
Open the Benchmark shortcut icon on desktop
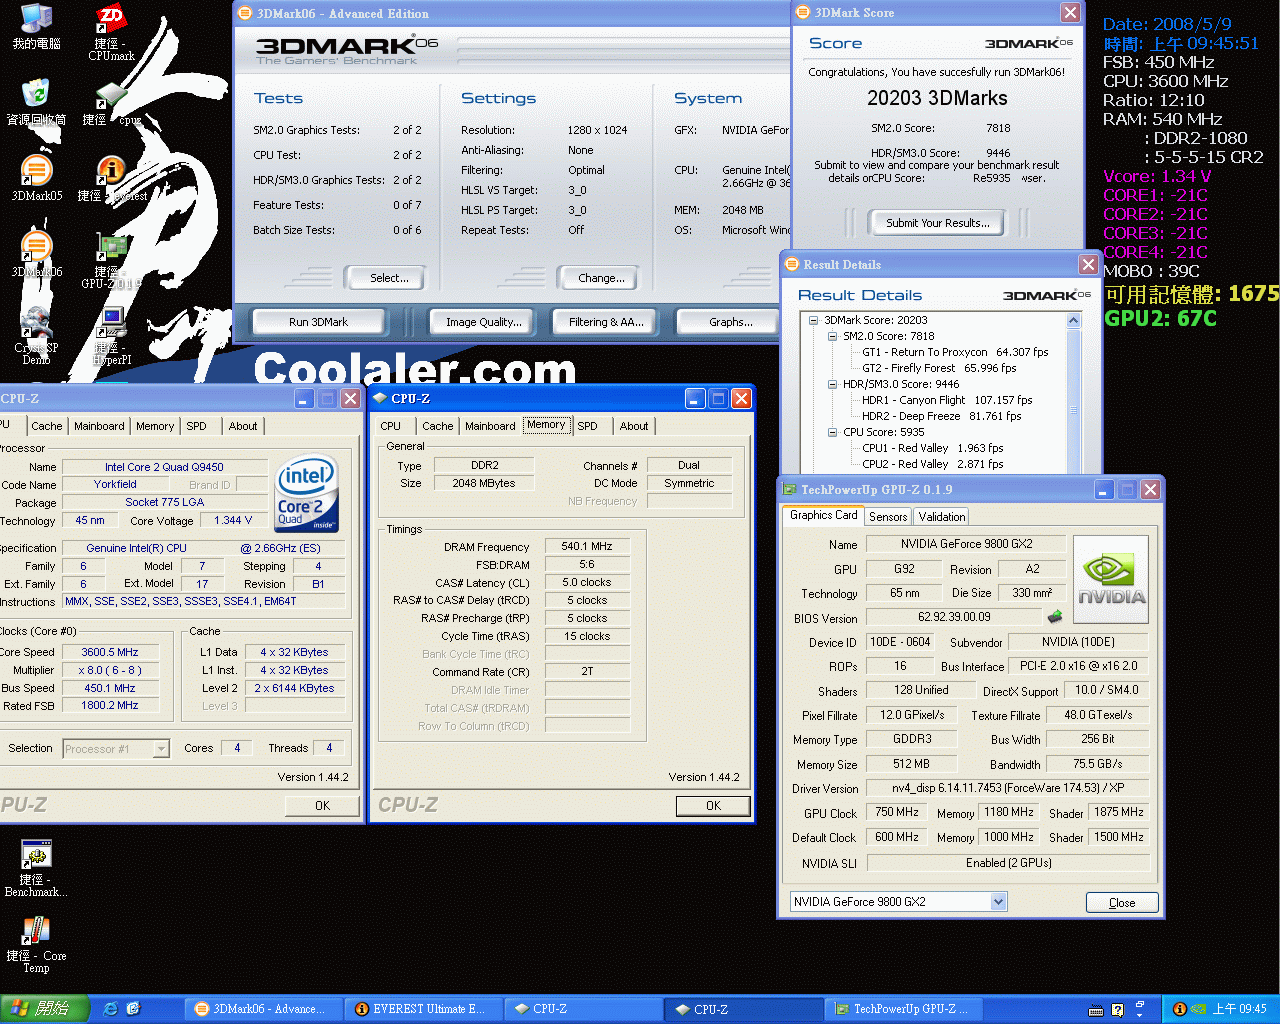(36, 868)
